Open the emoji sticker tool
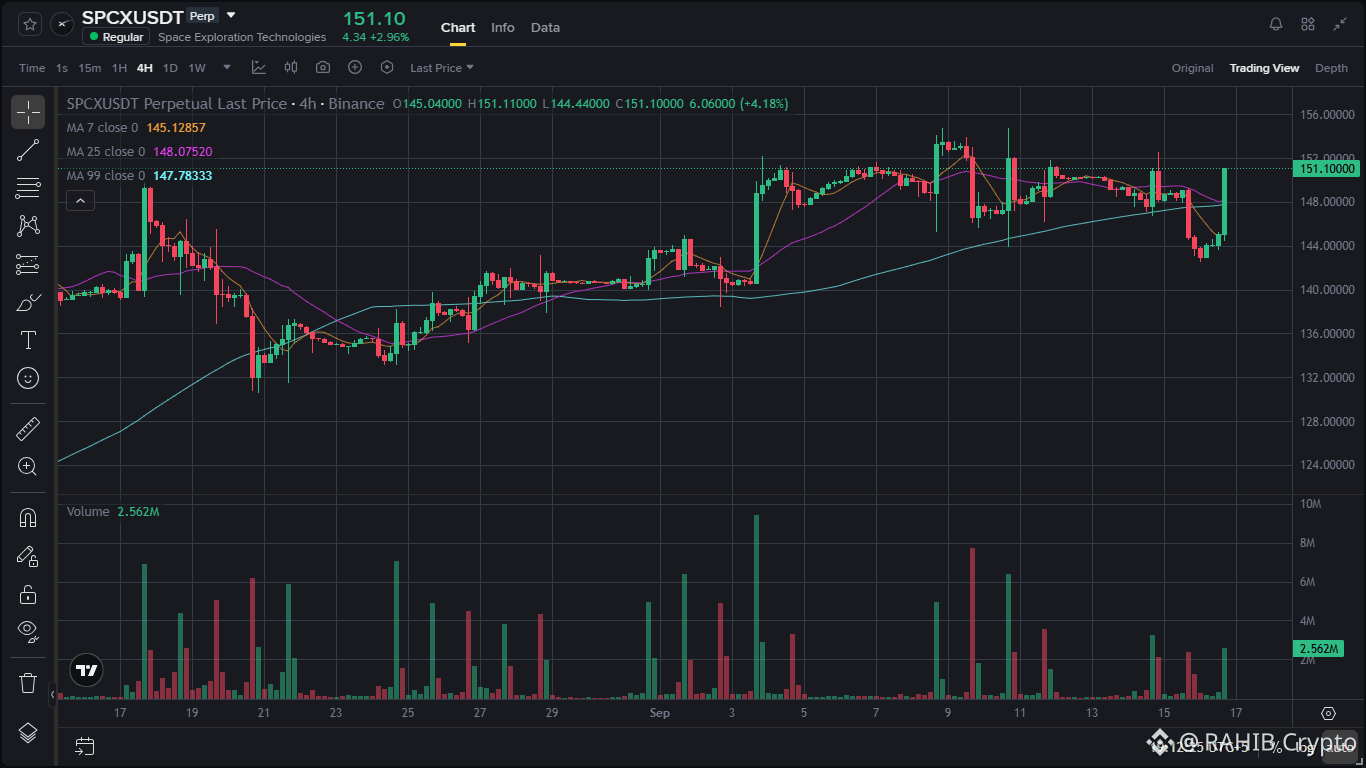Screen dimensions: 1366x768 (x=28, y=378)
